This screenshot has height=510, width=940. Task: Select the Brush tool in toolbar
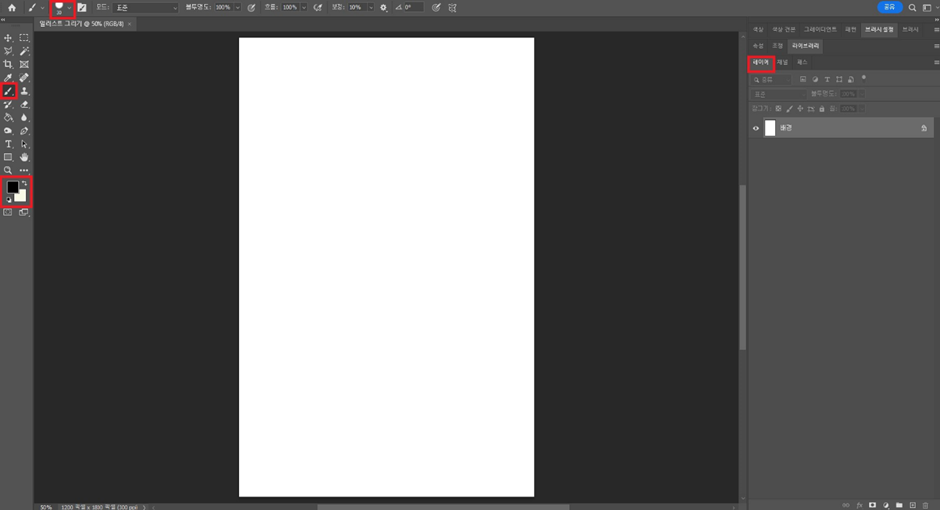[x=8, y=91]
